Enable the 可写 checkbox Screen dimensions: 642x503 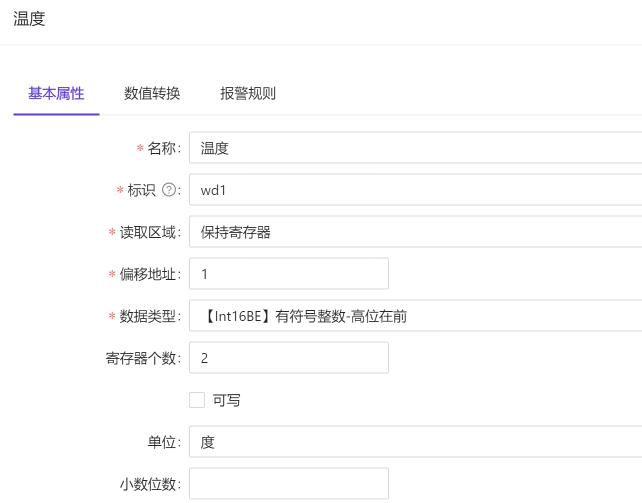tap(197, 400)
